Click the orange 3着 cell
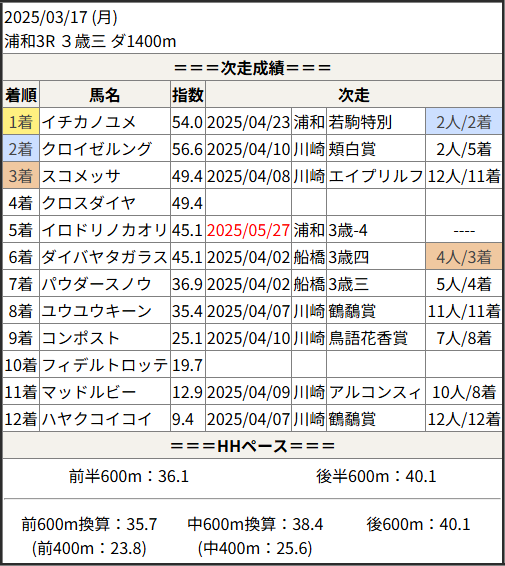 21,176
